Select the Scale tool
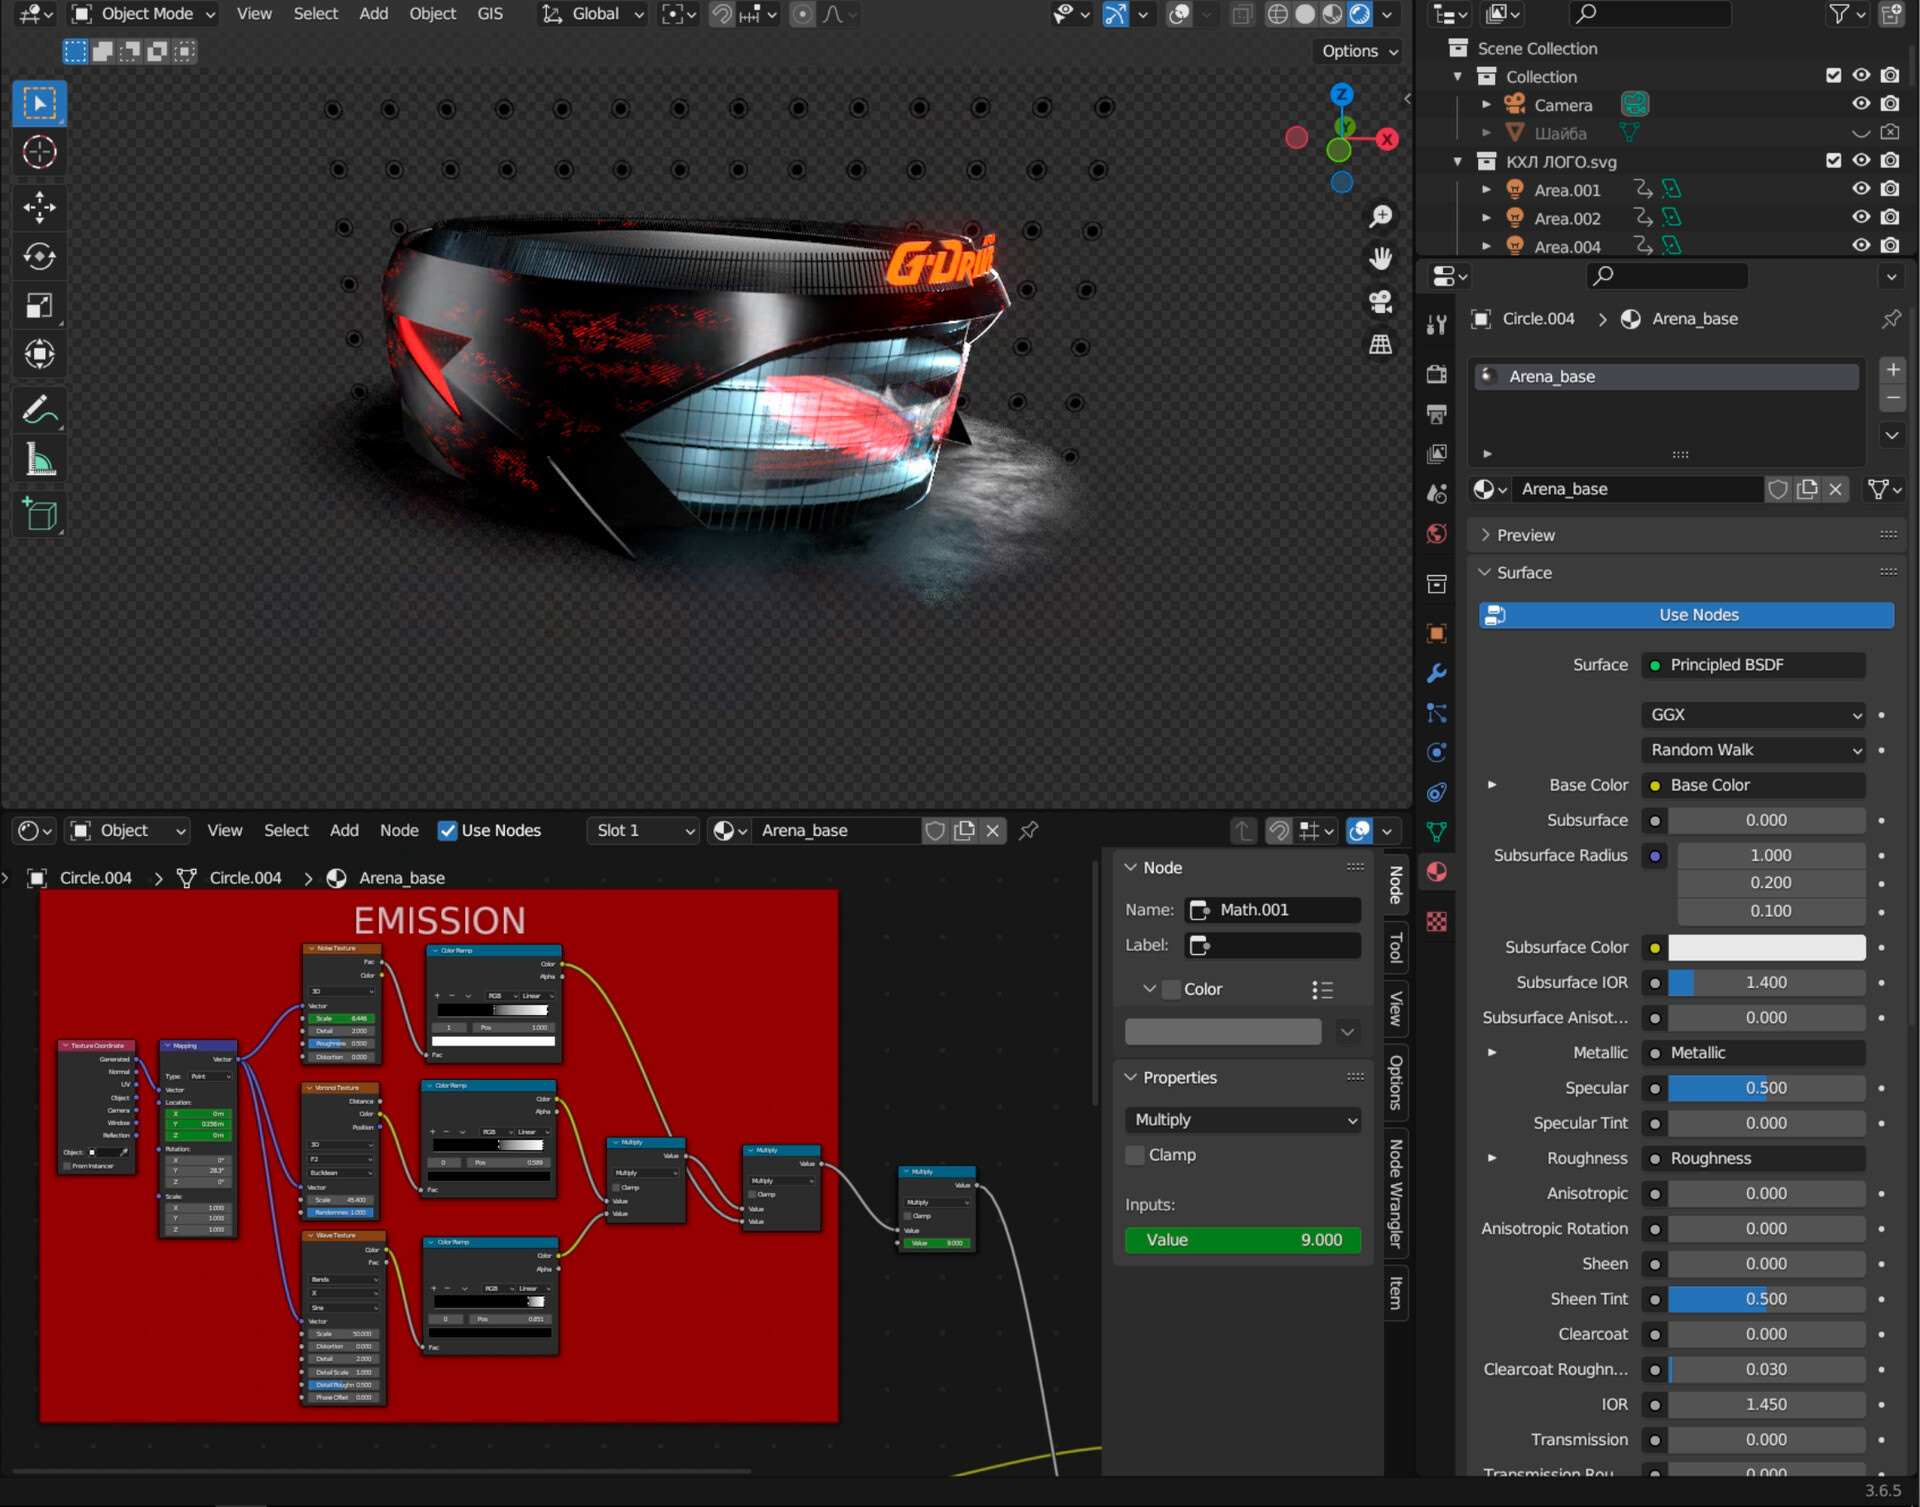The height and width of the screenshot is (1507, 1920). click(39, 306)
